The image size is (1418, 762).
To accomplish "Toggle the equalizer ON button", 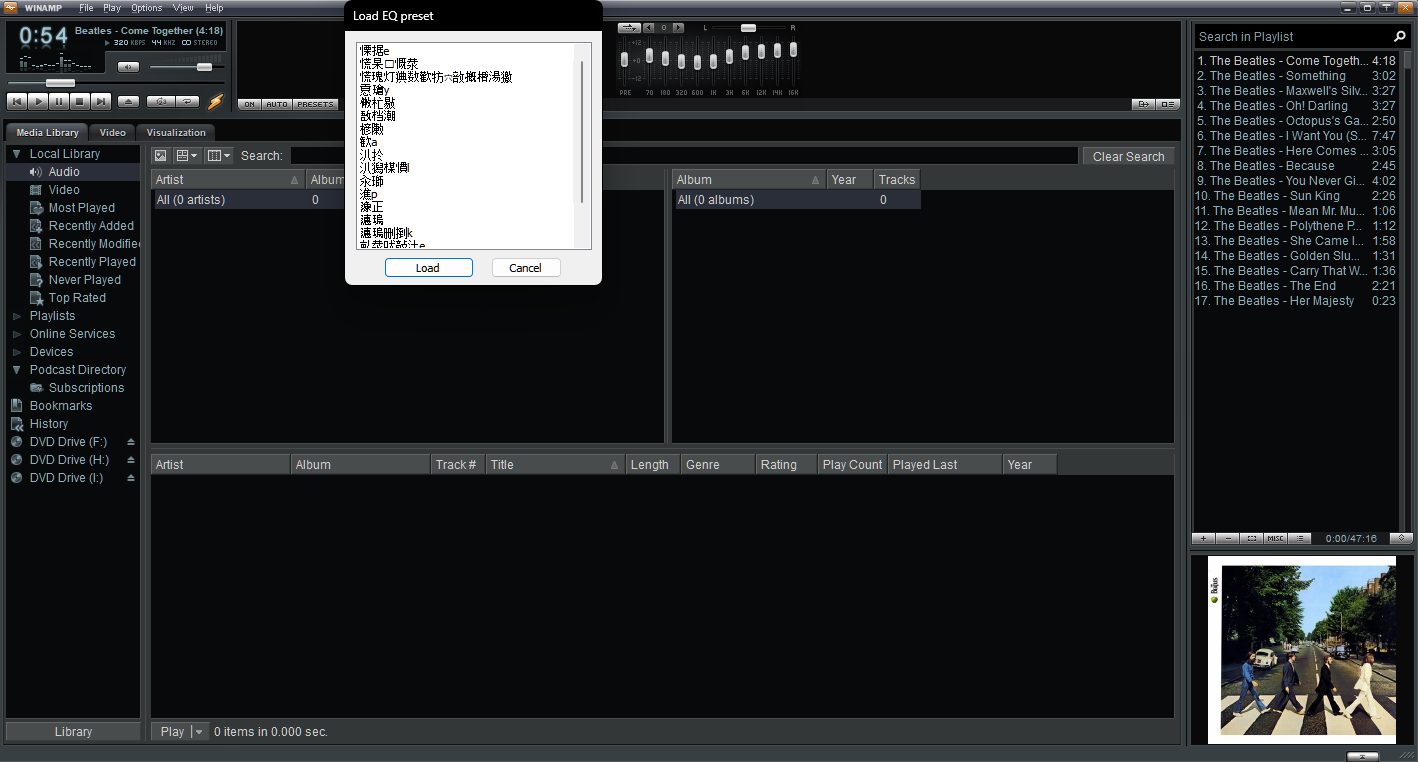I will 249,104.
